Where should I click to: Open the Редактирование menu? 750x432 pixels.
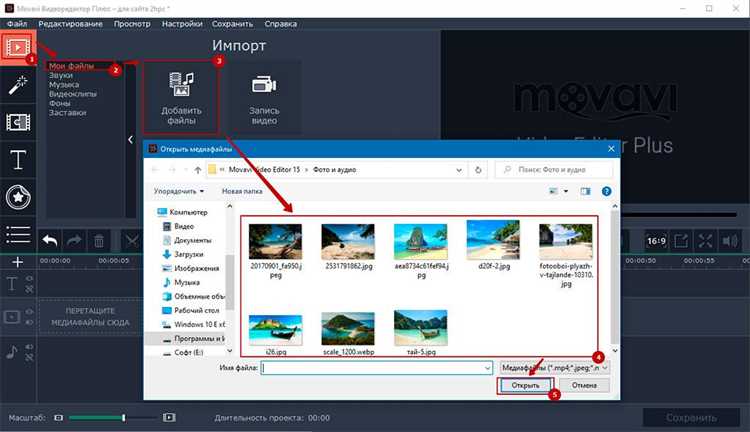coord(70,24)
